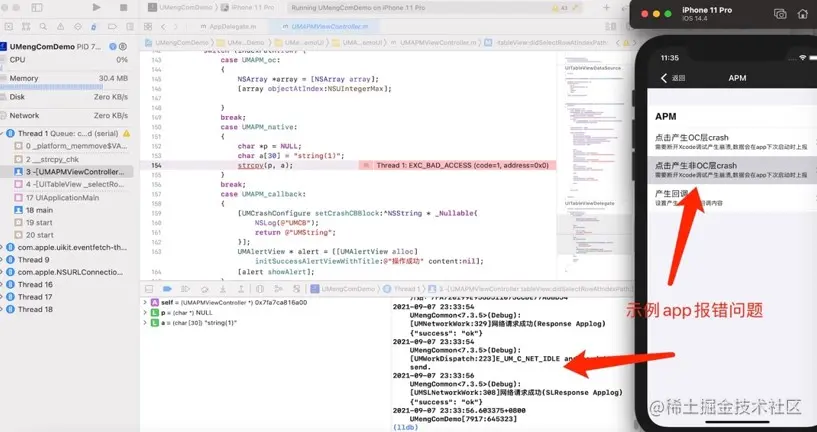Image resolution: width=817 pixels, height=432 pixels.
Task: Click the (lldb) console prompt
Action: tap(405, 427)
